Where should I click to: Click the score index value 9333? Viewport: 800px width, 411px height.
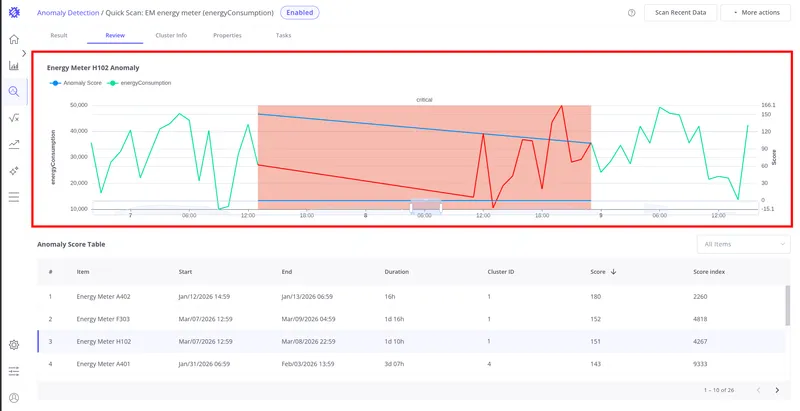click(700, 364)
